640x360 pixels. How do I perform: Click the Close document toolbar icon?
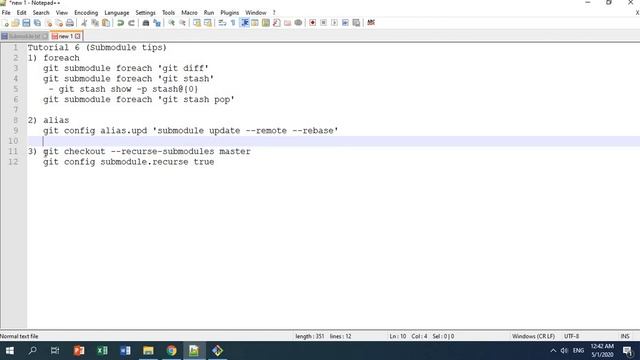click(x=48, y=23)
